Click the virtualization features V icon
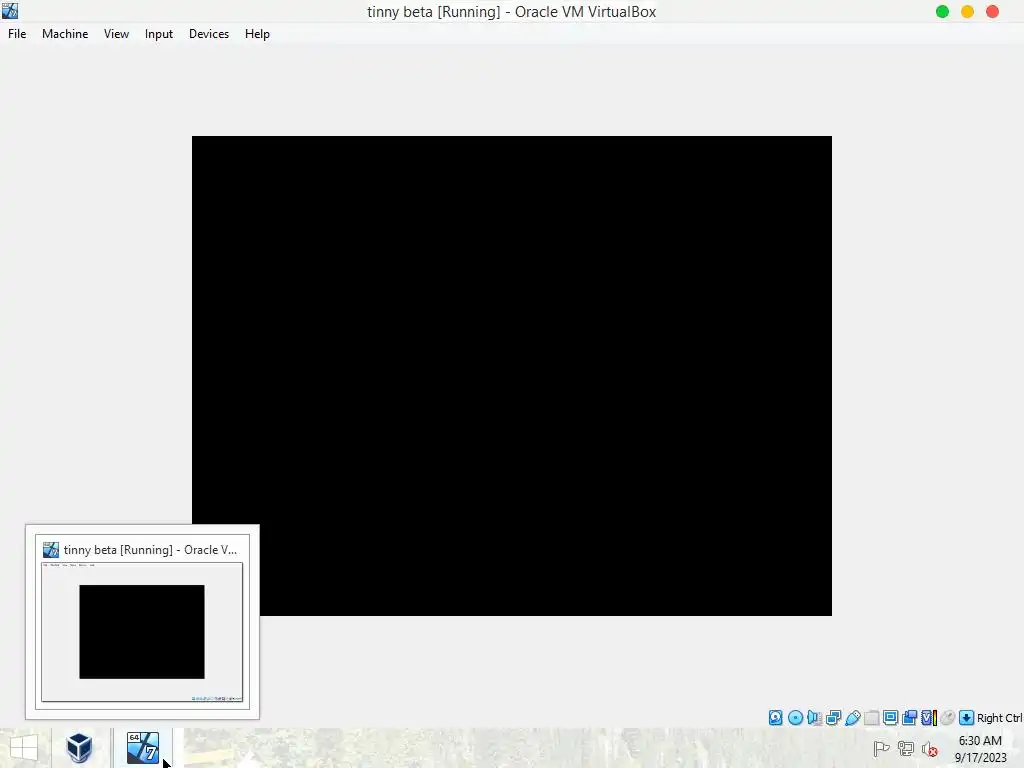The width and height of the screenshot is (1024, 768). point(929,718)
